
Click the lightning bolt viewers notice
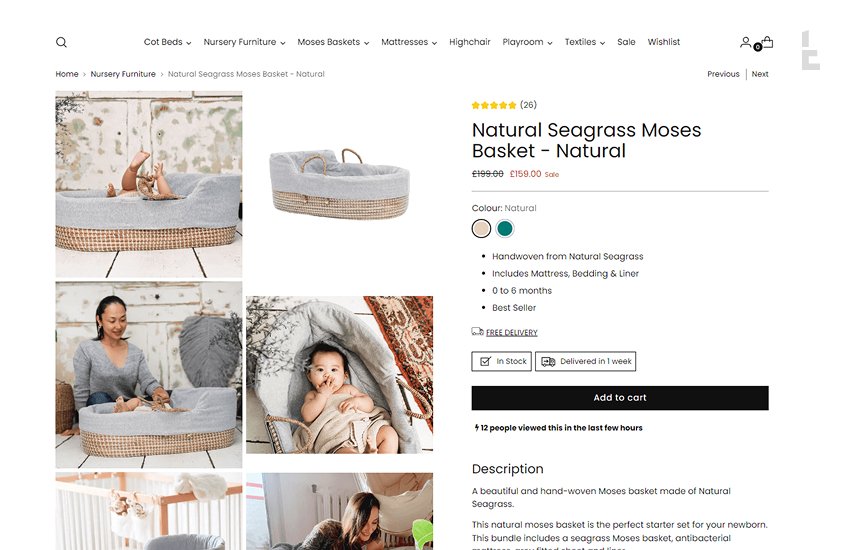click(558, 428)
